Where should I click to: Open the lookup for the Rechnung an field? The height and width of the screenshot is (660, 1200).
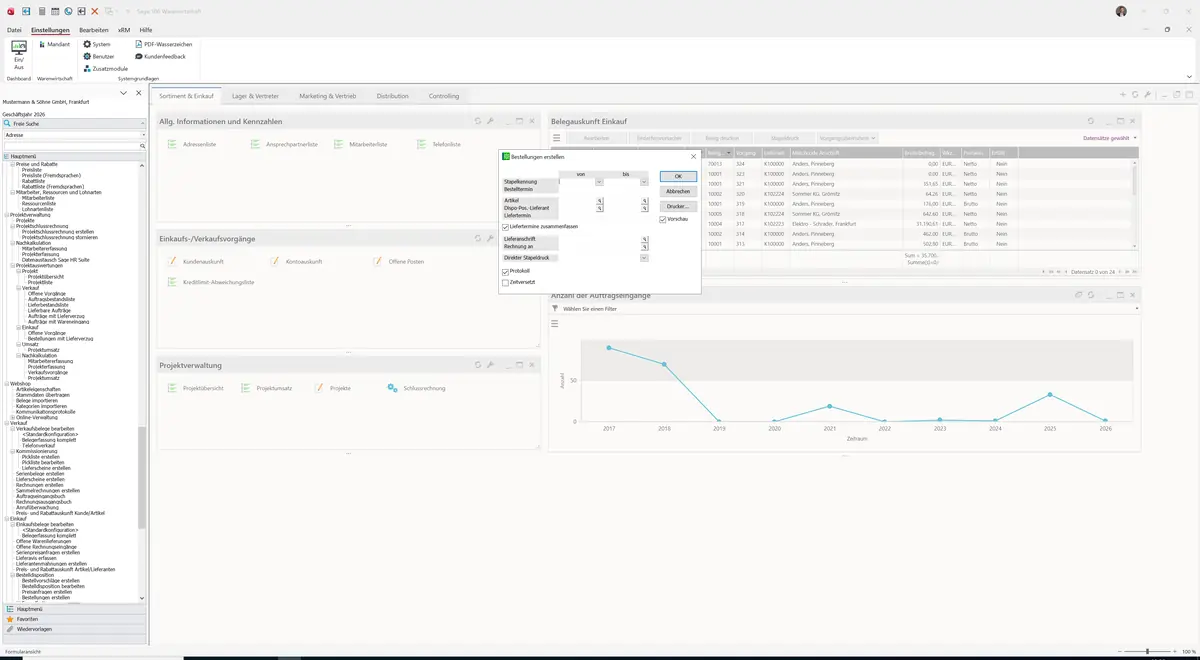(x=645, y=247)
